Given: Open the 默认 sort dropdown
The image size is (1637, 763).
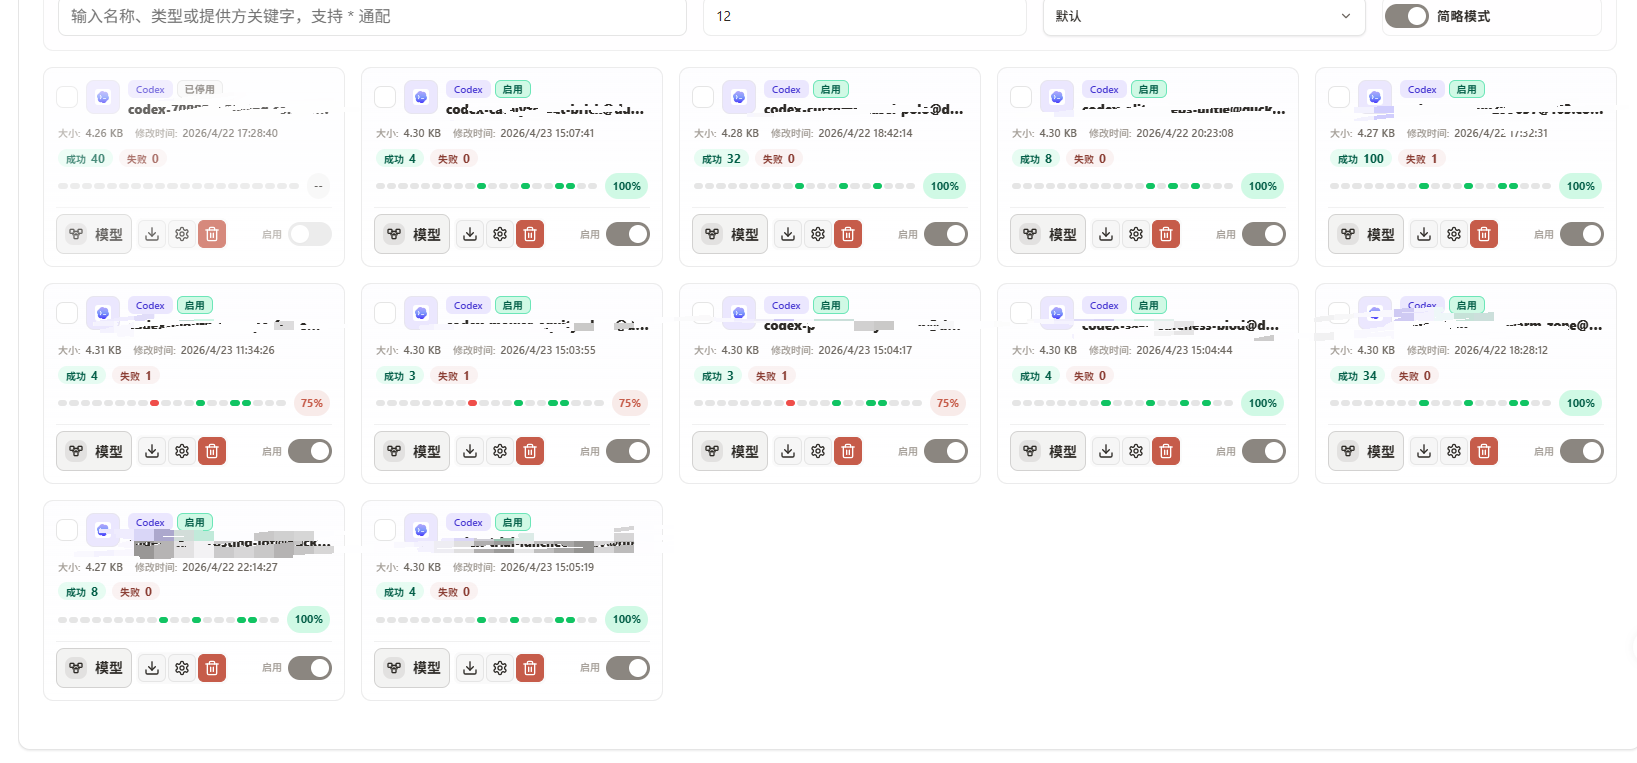Looking at the screenshot, I should click(x=1203, y=16).
